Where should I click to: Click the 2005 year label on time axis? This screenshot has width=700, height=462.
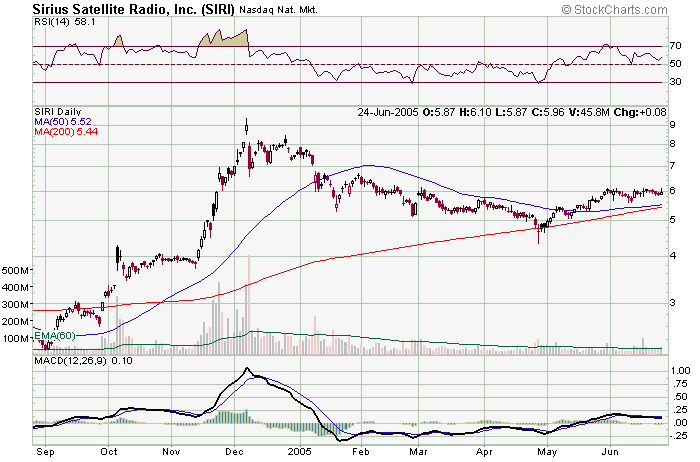300,452
